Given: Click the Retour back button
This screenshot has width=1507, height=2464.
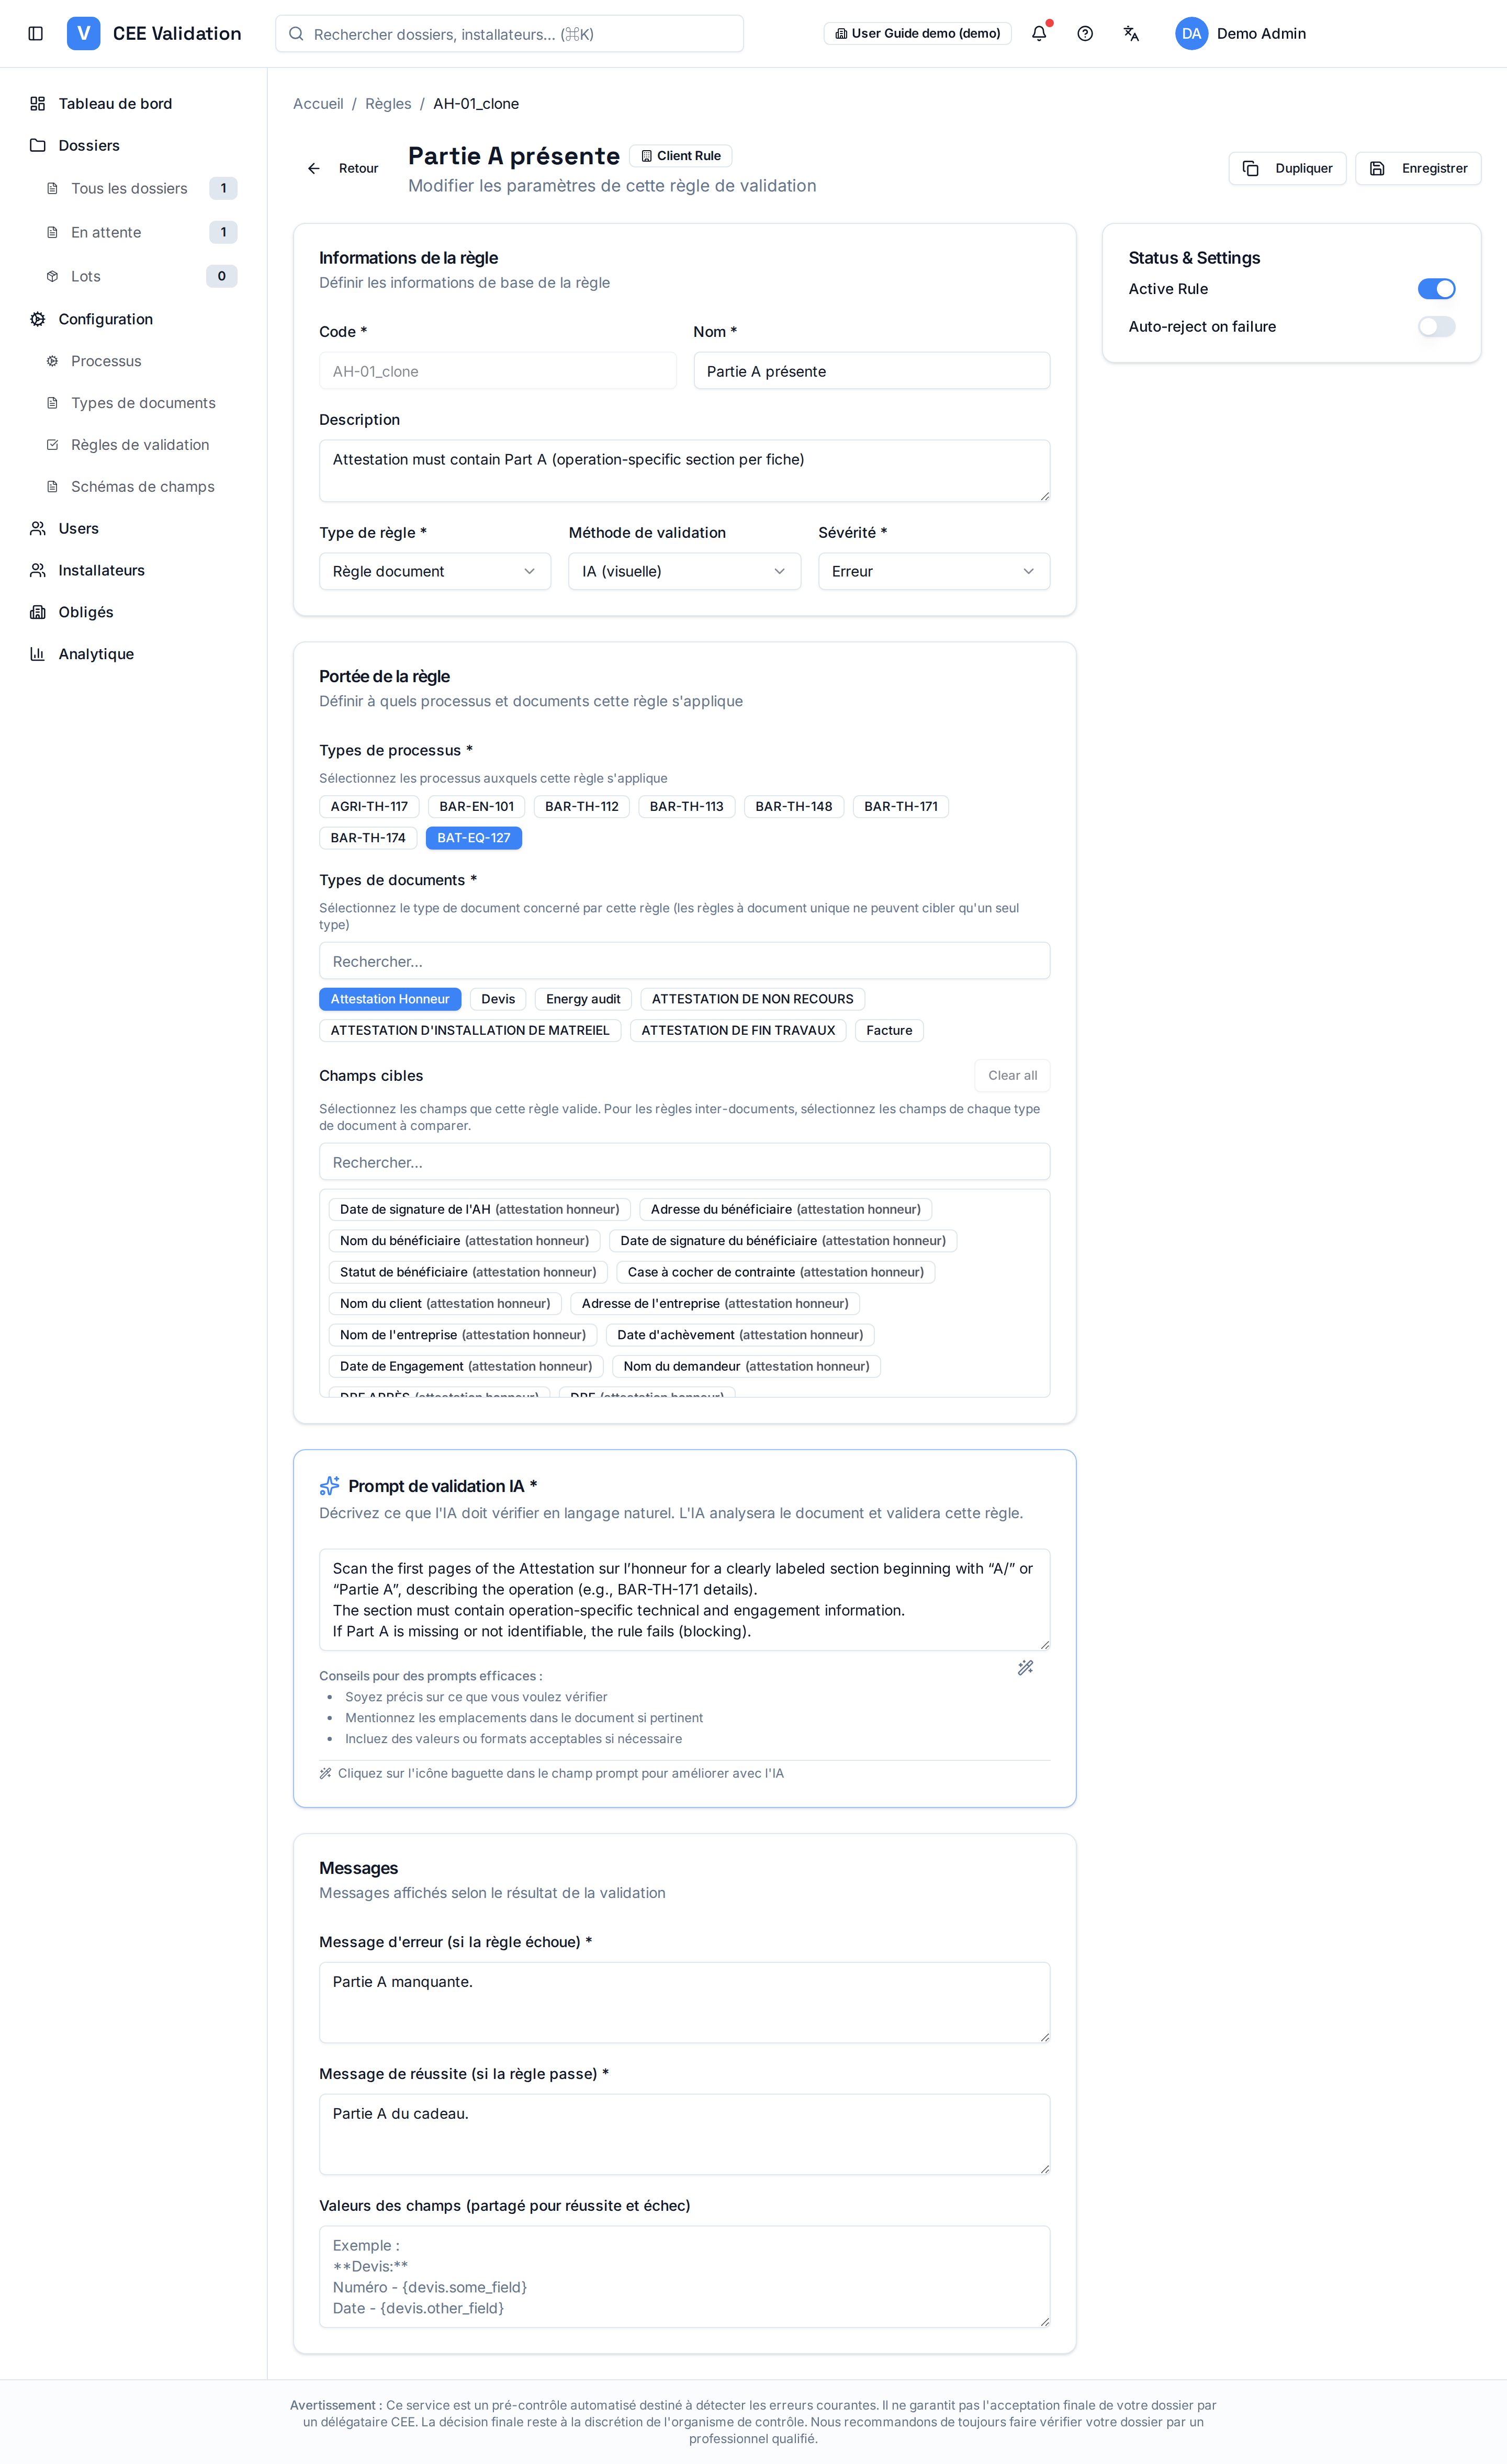Looking at the screenshot, I should tap(343, 168).
